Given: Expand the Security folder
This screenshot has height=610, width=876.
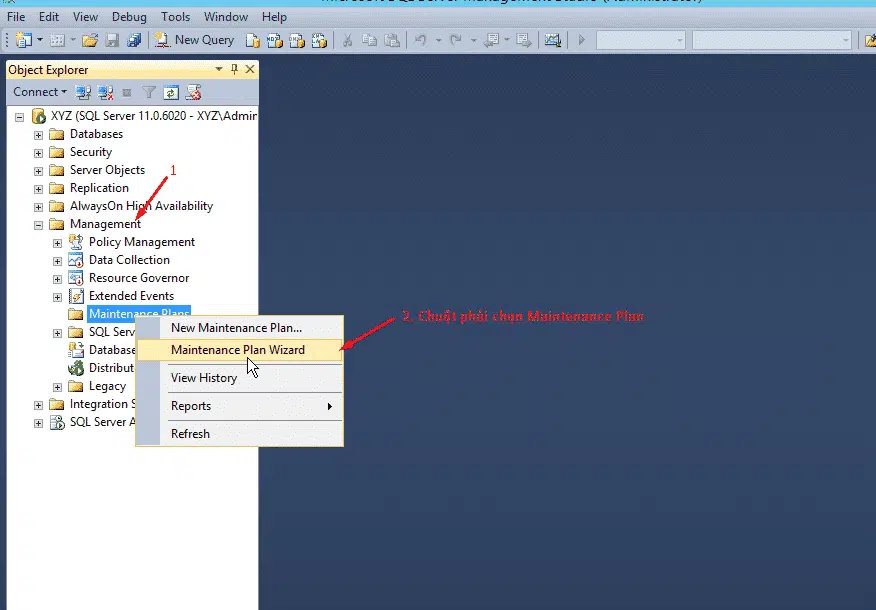Looking at the screenshot, I should [39, 153].
